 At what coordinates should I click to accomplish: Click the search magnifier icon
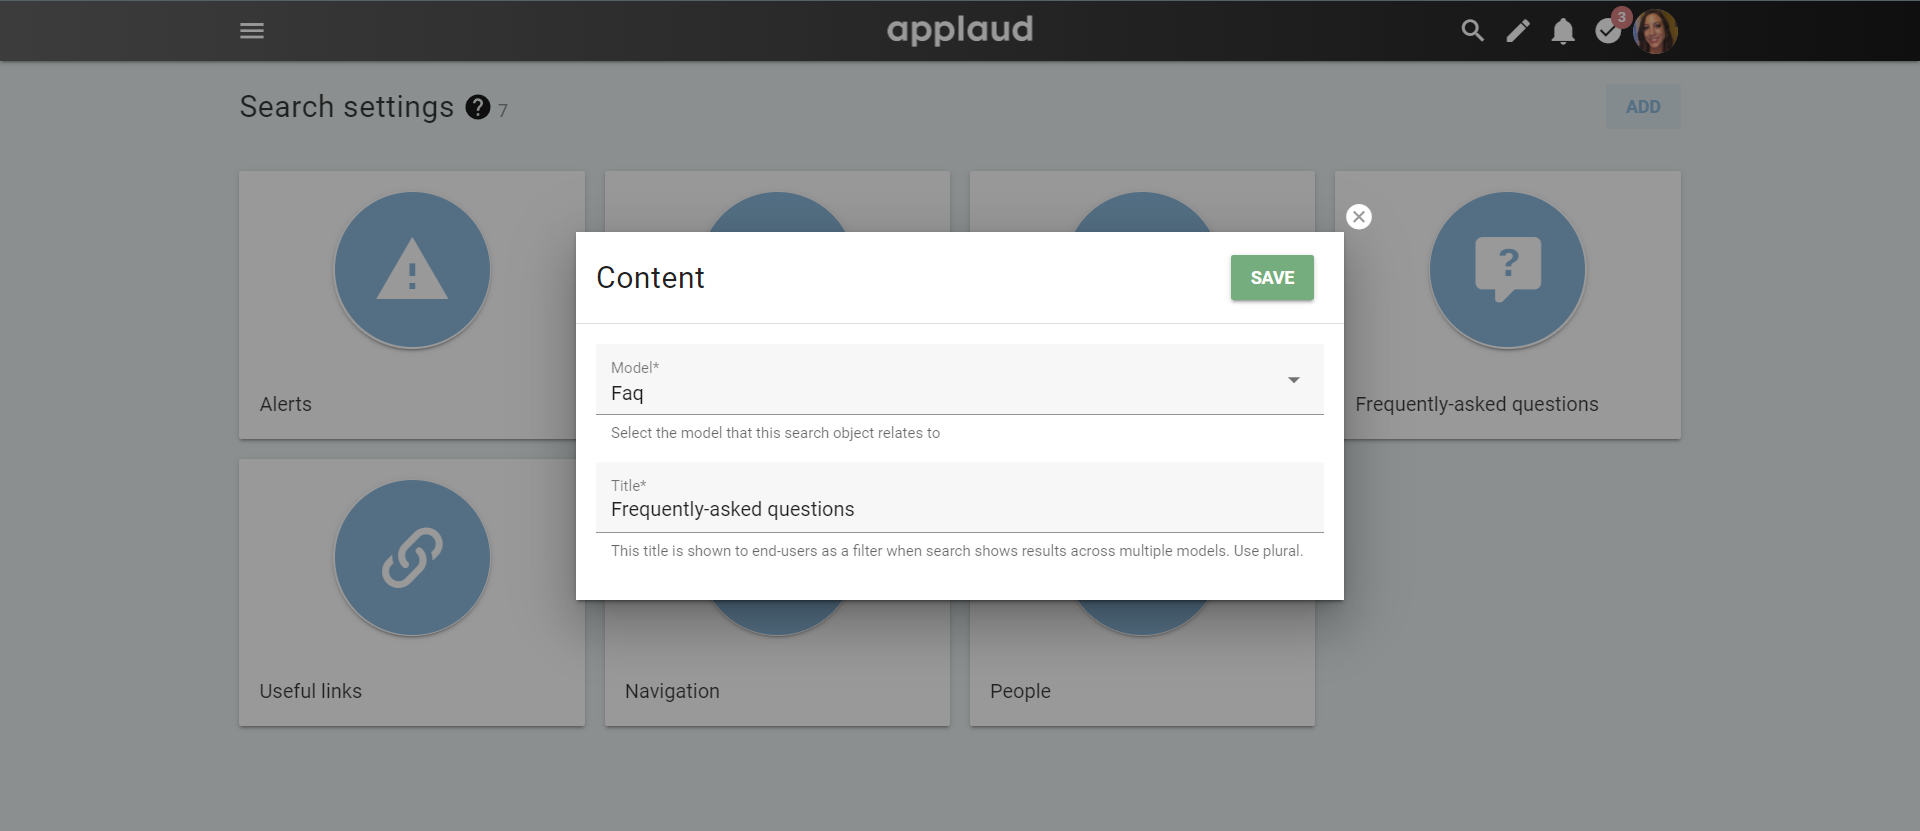1472,31
